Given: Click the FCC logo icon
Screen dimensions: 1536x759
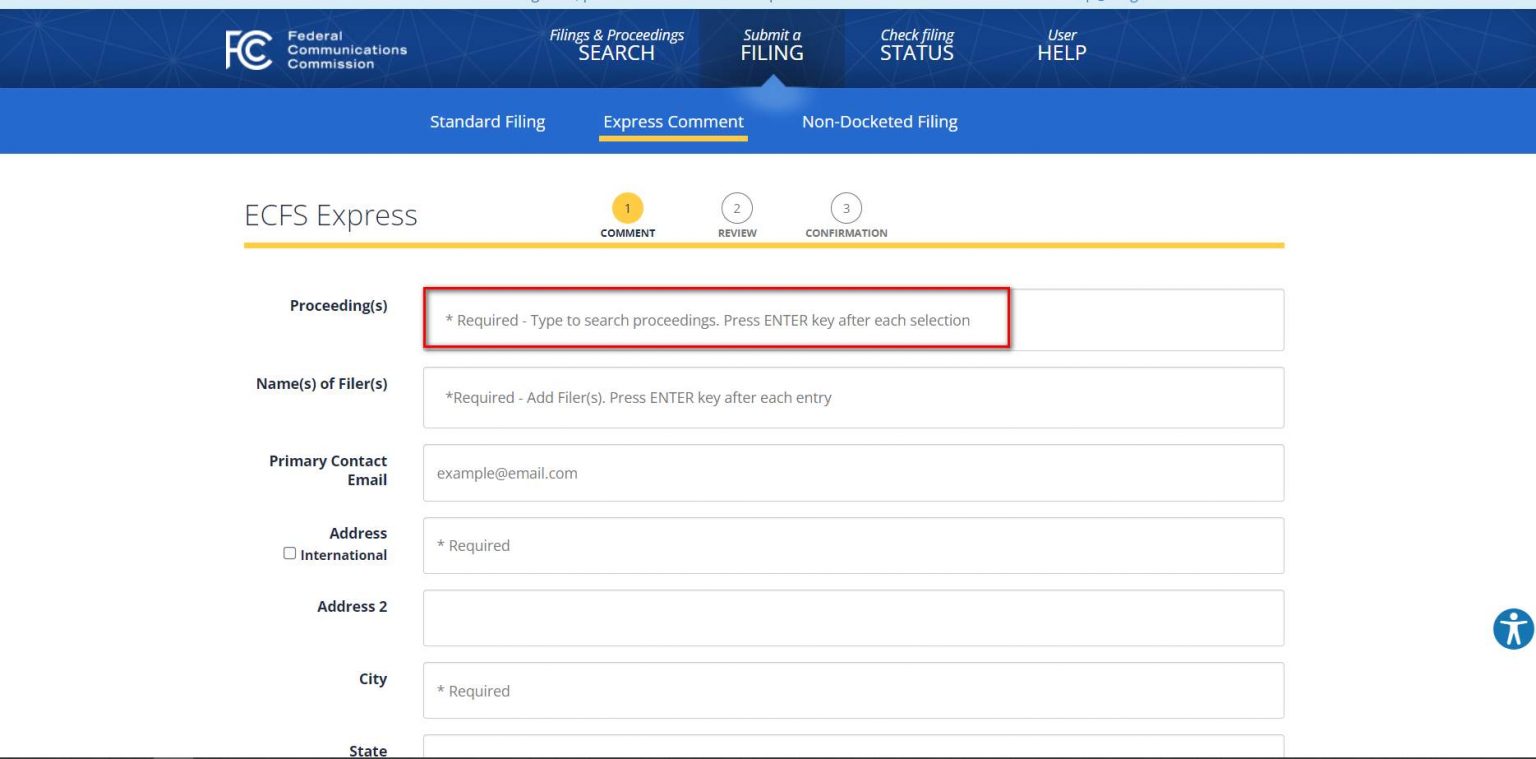Looking at the screenshot, I should (x=248, y=50).
